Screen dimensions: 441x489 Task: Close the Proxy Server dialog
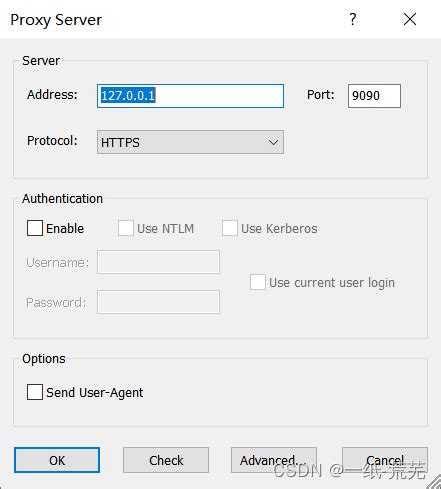[x=410, y=19]
